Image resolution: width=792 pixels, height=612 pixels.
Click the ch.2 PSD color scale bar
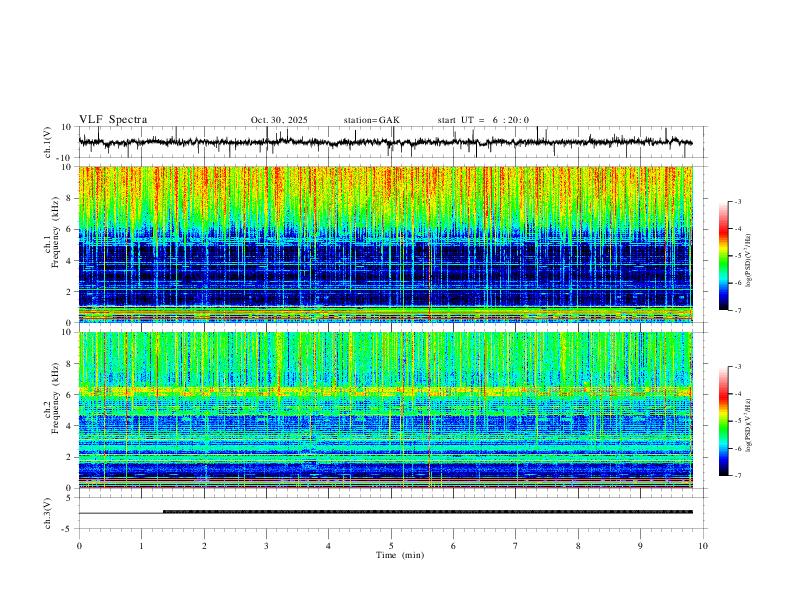coord(723,421)
